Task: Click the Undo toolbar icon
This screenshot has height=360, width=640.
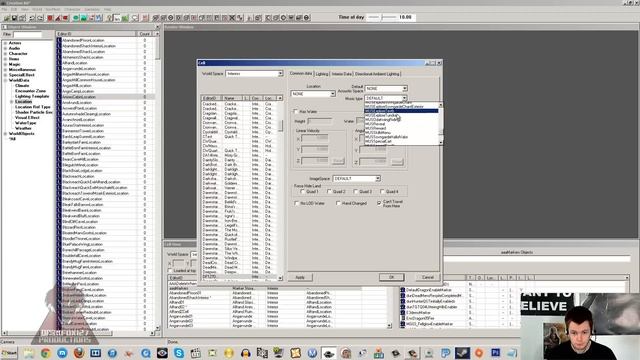Action: pyautogui.click(x=32, y=18)
